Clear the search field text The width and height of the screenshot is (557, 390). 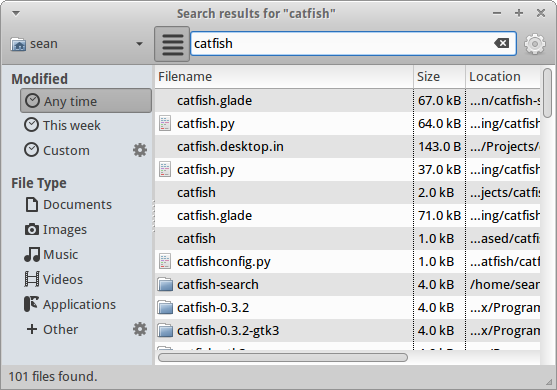tap(502, 43)
